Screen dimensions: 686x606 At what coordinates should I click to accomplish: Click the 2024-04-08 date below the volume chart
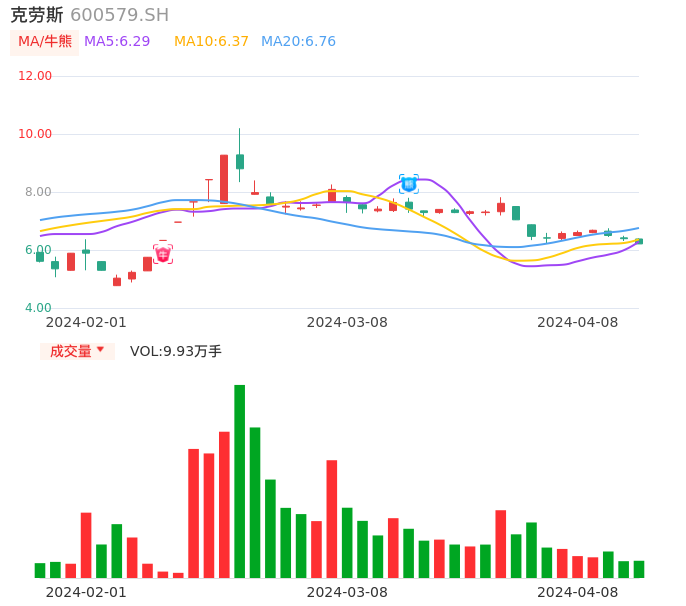pos(577,592)
